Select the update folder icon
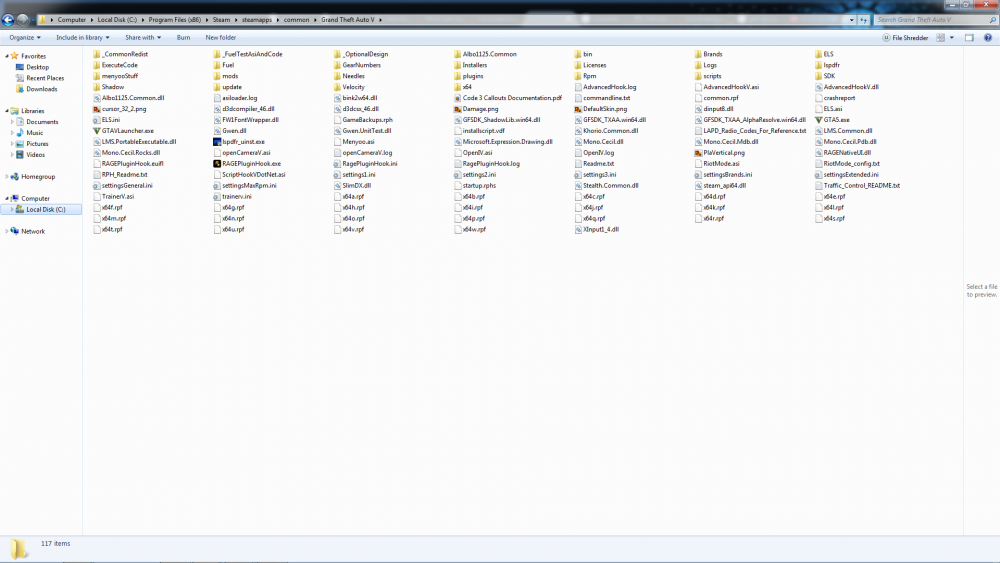Image resolution: width=1000 pixels, height=563 pixels. pos(217,87)
